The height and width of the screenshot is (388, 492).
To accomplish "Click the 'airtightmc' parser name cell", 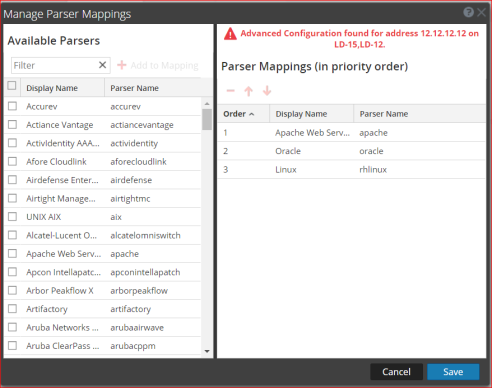I will click(130, 199).
